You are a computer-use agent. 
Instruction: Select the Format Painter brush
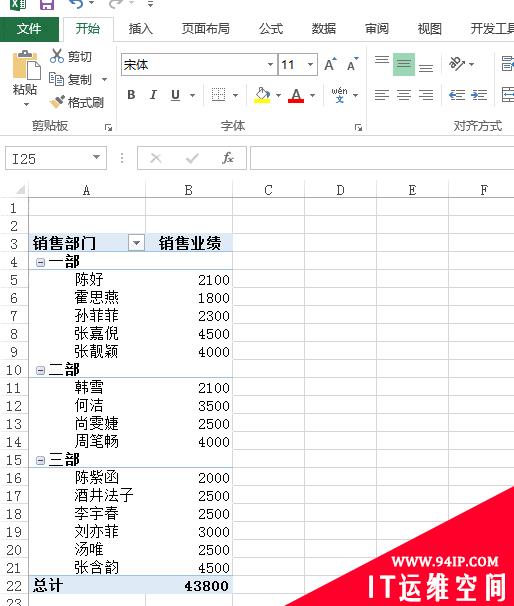[x=56, y=102]
